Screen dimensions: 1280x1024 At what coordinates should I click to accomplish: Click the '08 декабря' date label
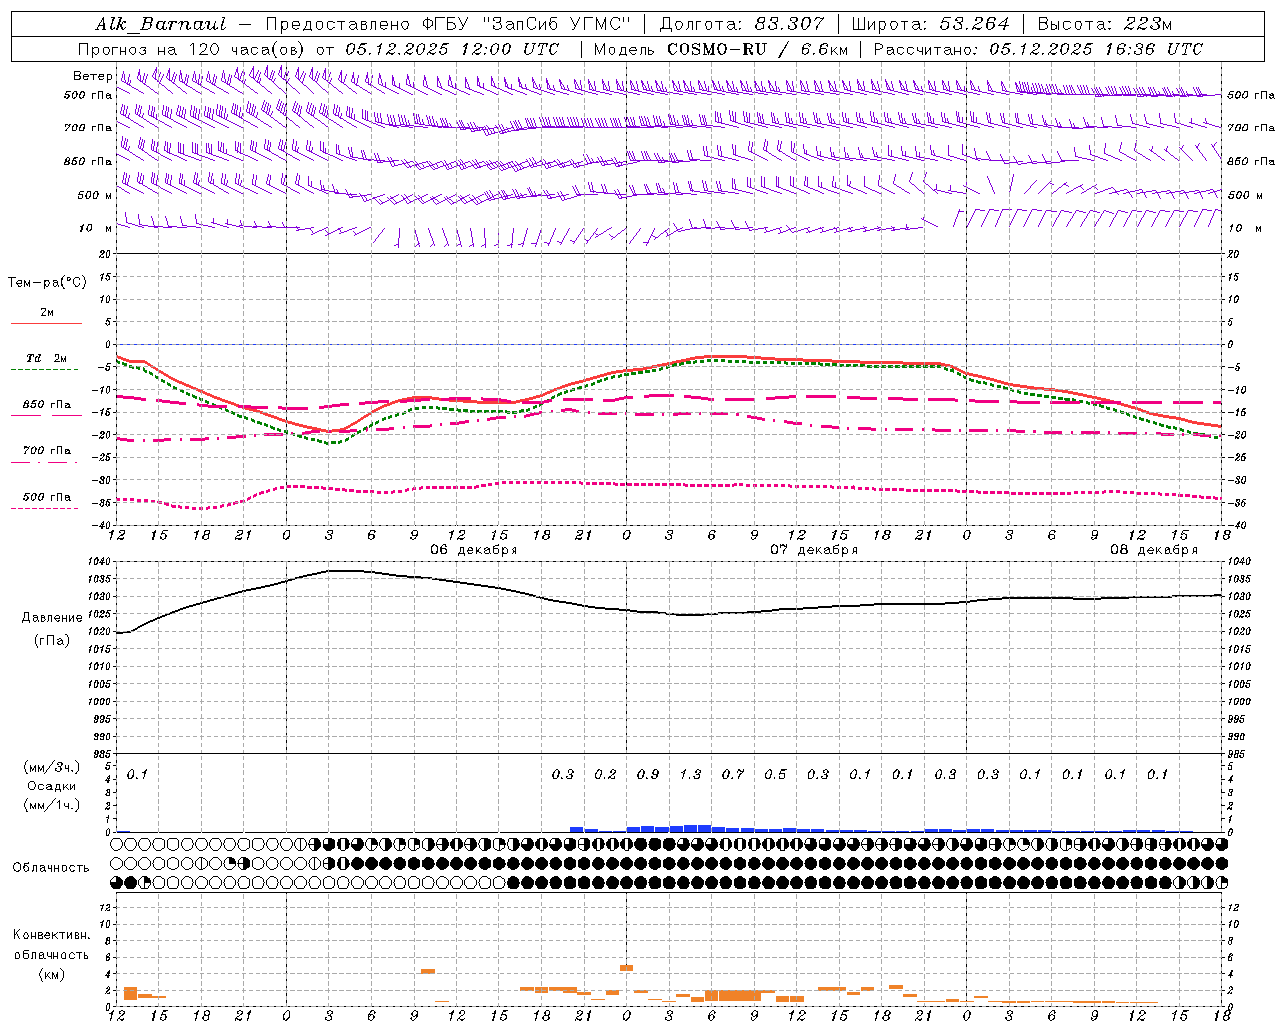point(1154,550)
